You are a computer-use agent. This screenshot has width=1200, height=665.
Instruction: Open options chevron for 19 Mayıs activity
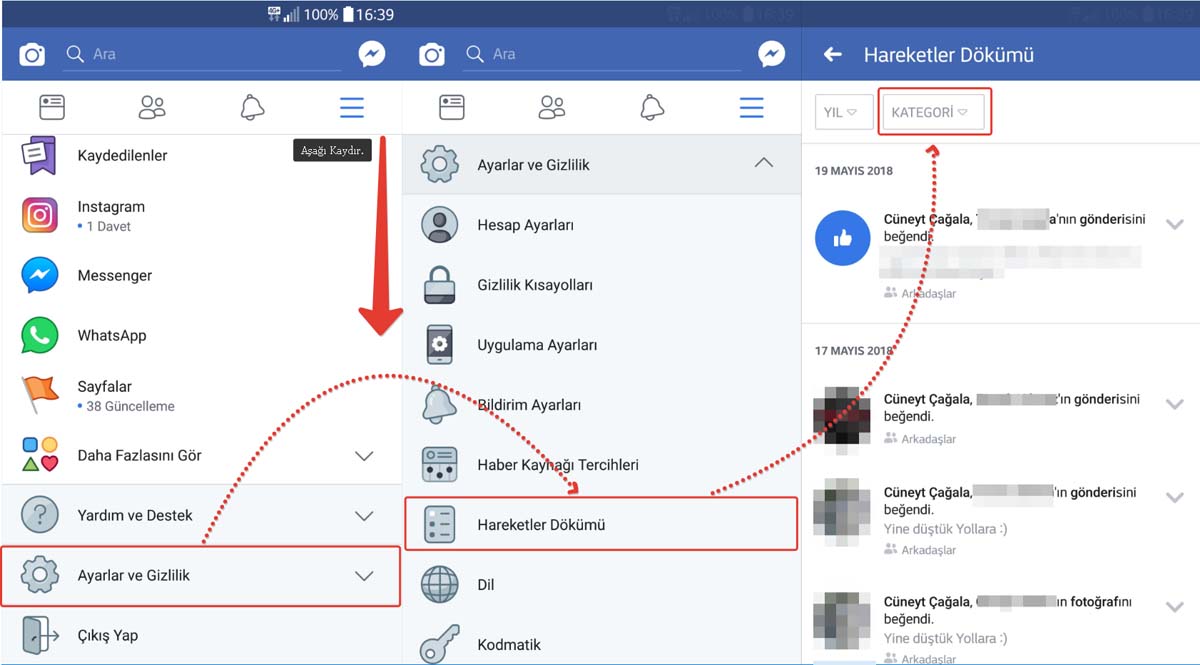pyautogui.click(x=1175, y=225)
